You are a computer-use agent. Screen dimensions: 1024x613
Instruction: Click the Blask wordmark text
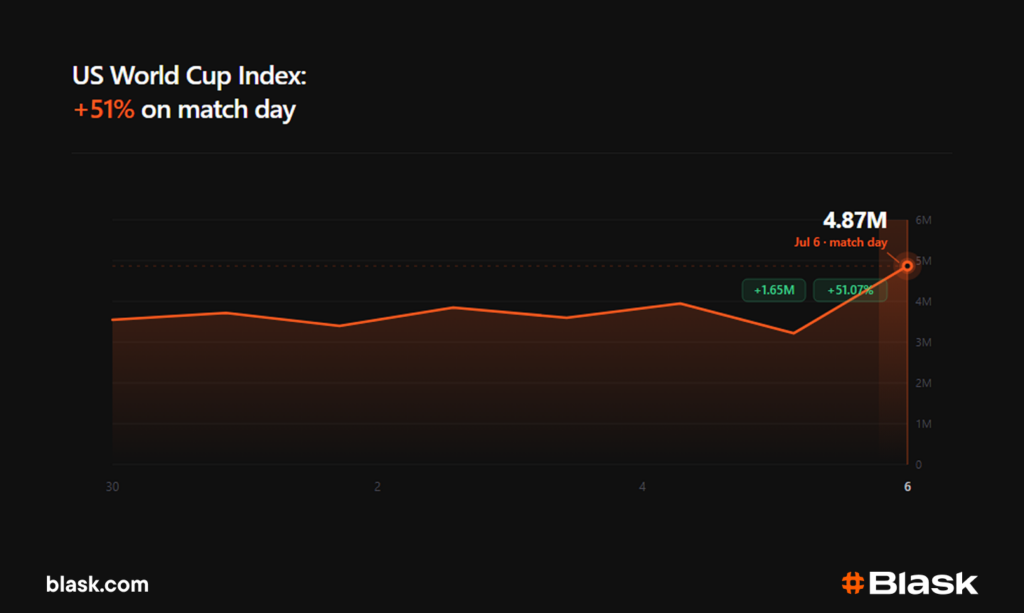click(923, 583)
